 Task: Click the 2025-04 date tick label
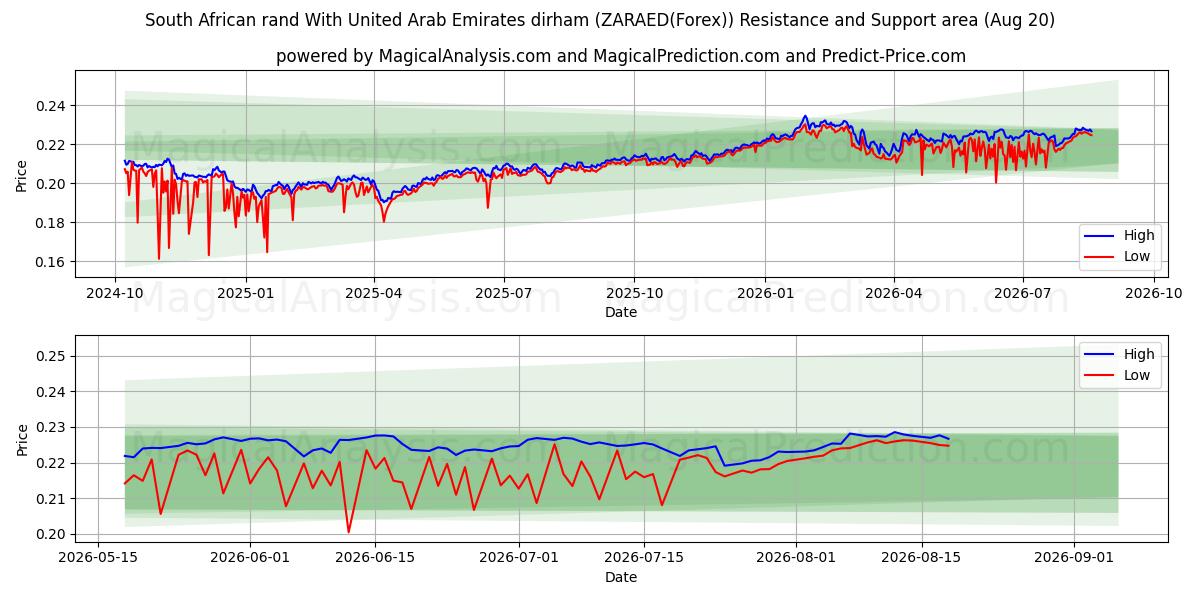click(x=374, y=293)
